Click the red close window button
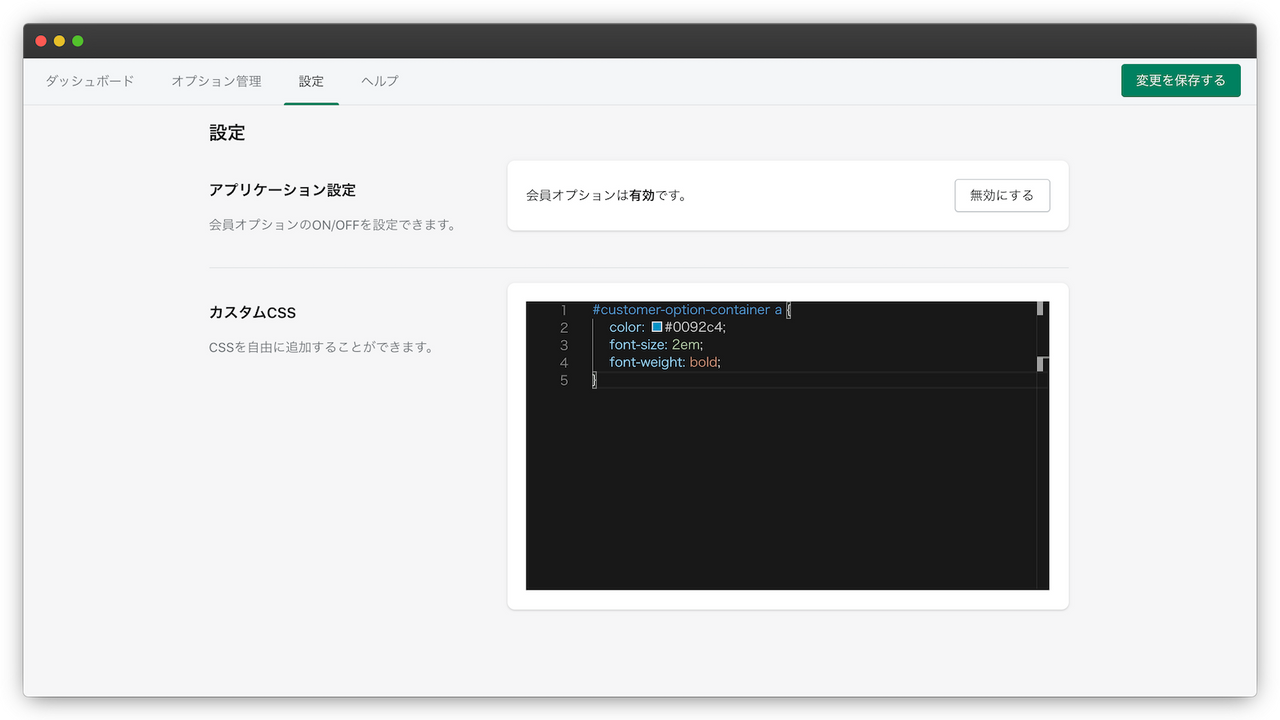This screenshot has height=720, width=1280. [41, 41]
